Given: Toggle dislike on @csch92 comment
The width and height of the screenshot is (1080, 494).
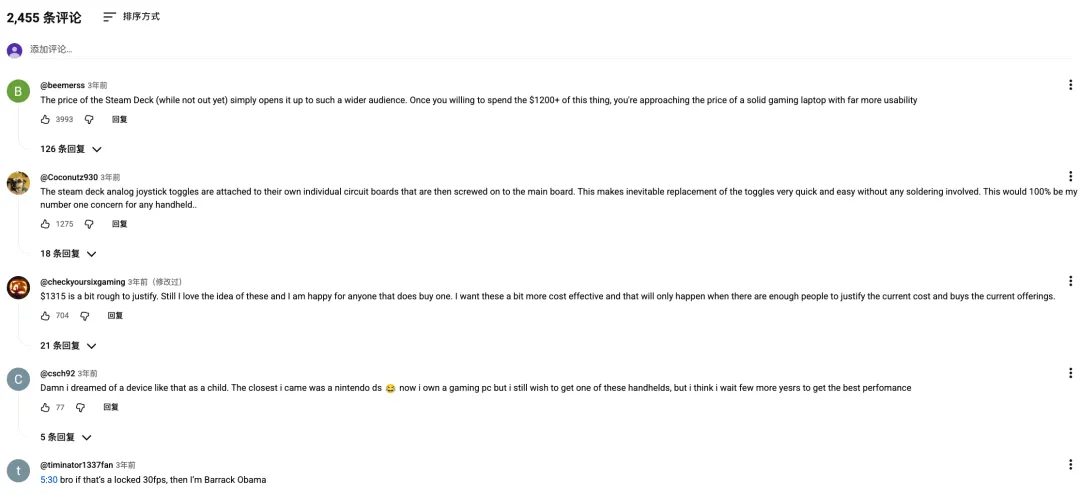Looking at the screenshot, I should (81, 407).
